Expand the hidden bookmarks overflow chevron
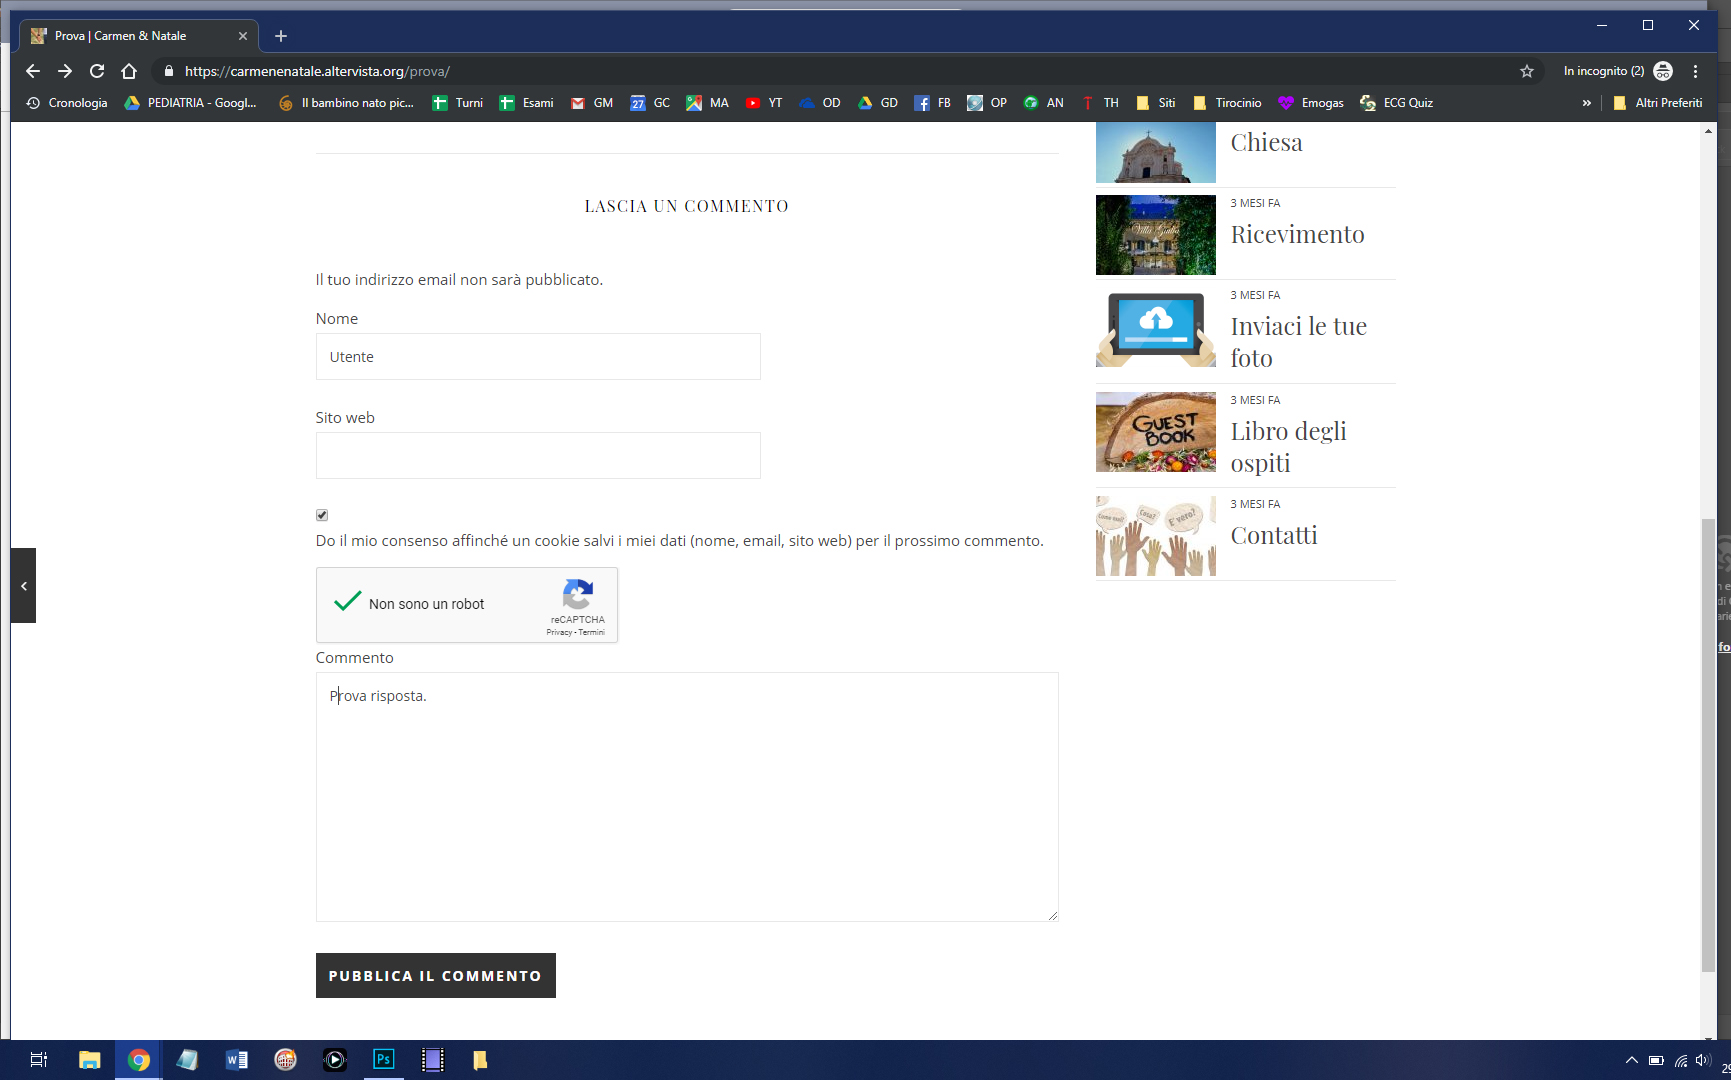Viewport: 1731px width, 1080px height. 1586,103
